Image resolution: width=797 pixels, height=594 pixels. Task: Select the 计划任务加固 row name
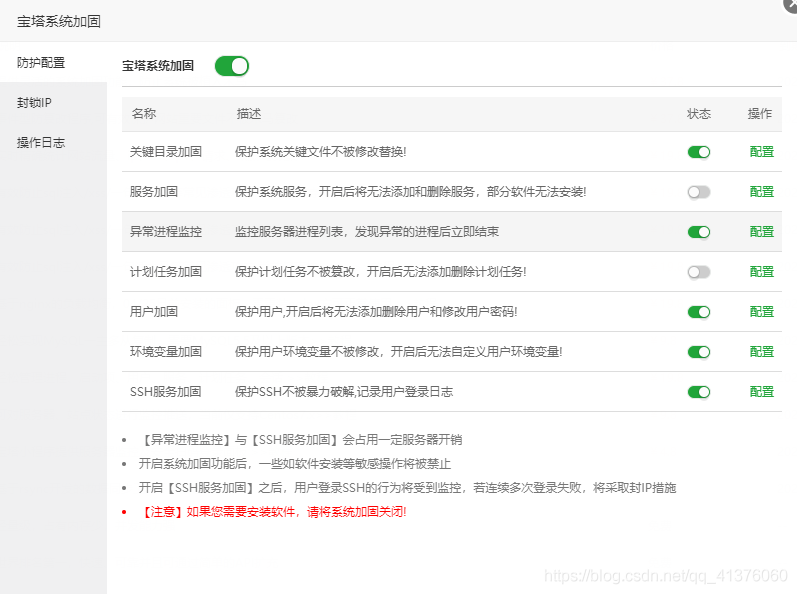click(x=166, y=272)
